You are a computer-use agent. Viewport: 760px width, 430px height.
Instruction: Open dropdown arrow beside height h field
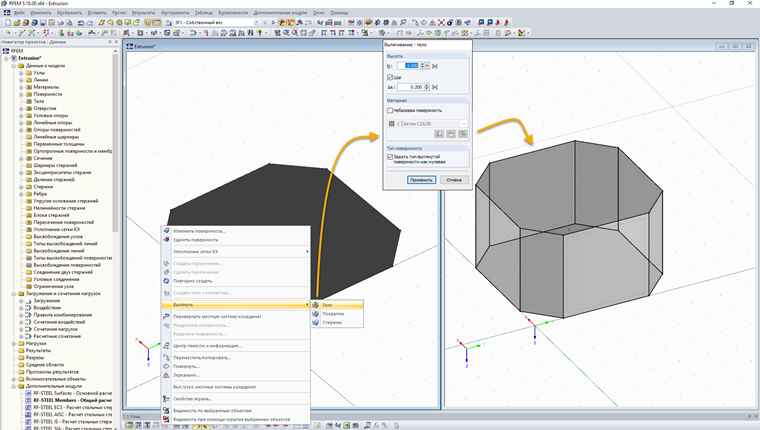pos(427,65)
